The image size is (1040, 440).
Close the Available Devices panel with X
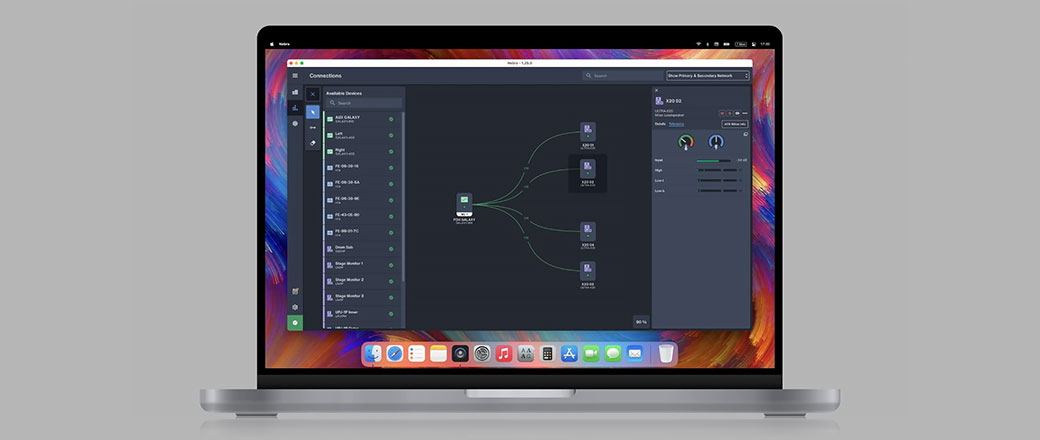pyautogui.click(x=312, y=94)
